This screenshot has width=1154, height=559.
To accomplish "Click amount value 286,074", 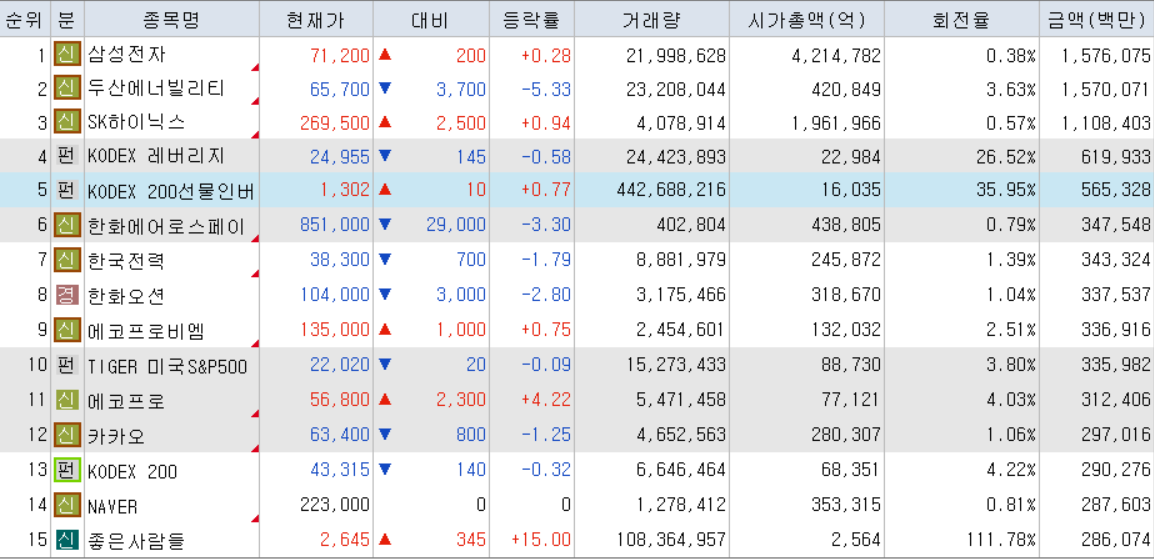I will (x=1116, y=541).
